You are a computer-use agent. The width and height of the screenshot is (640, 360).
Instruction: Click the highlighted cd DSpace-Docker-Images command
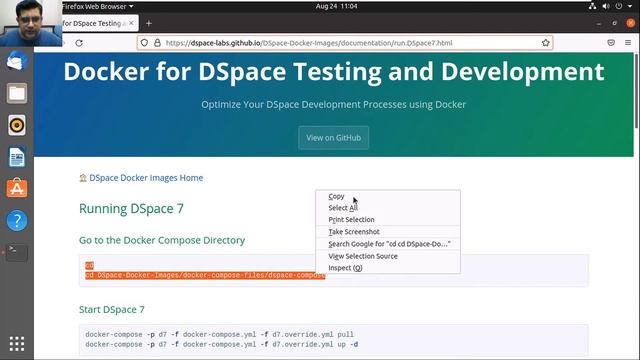click(205, 276)
